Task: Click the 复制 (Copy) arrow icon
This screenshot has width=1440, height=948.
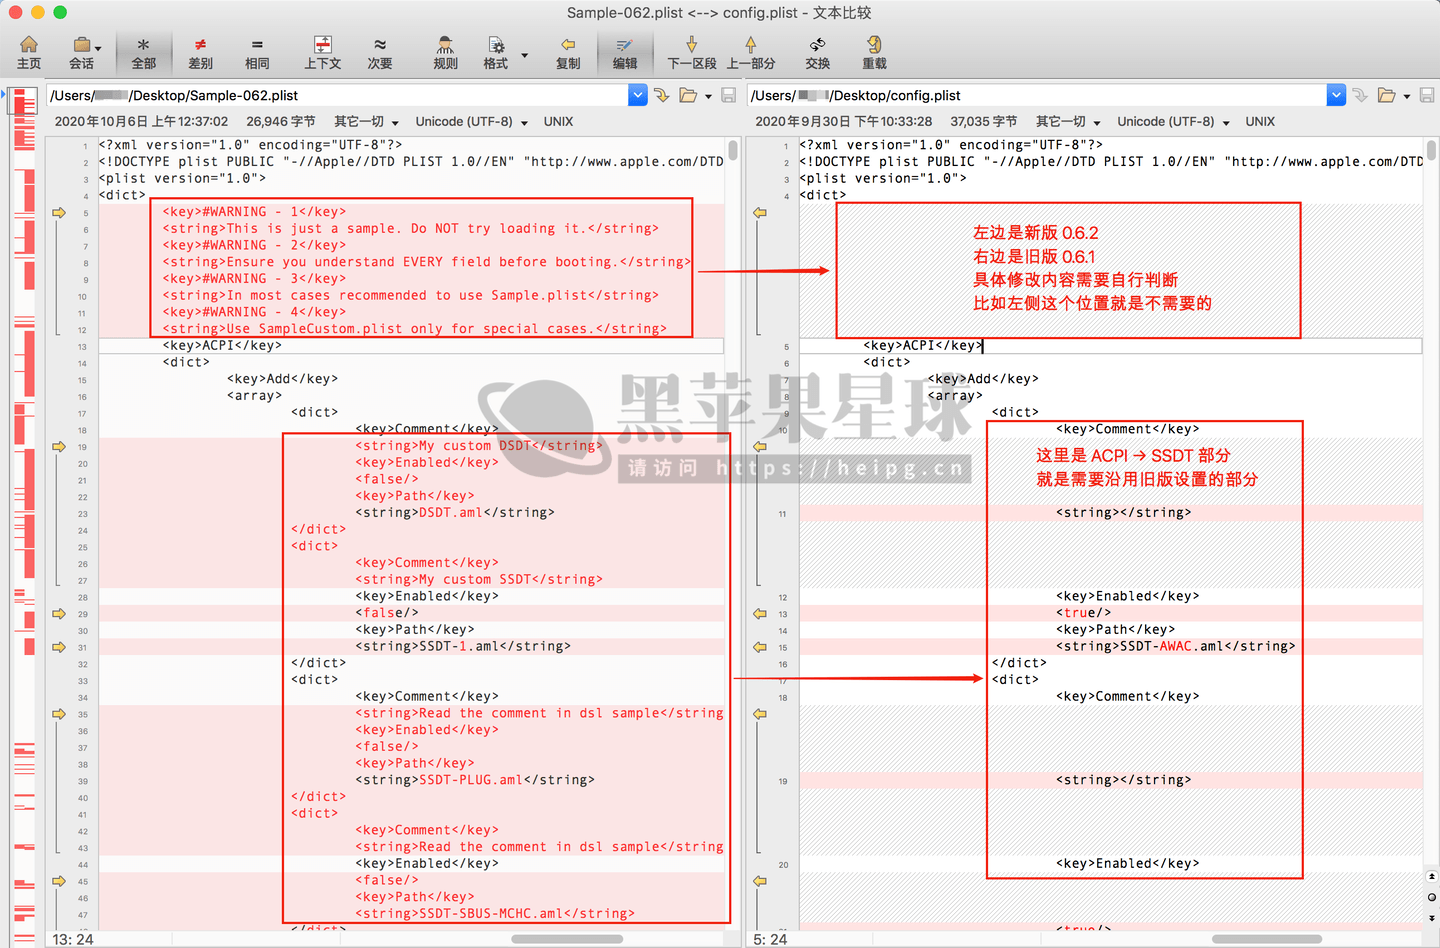Action: click(568, 52)
